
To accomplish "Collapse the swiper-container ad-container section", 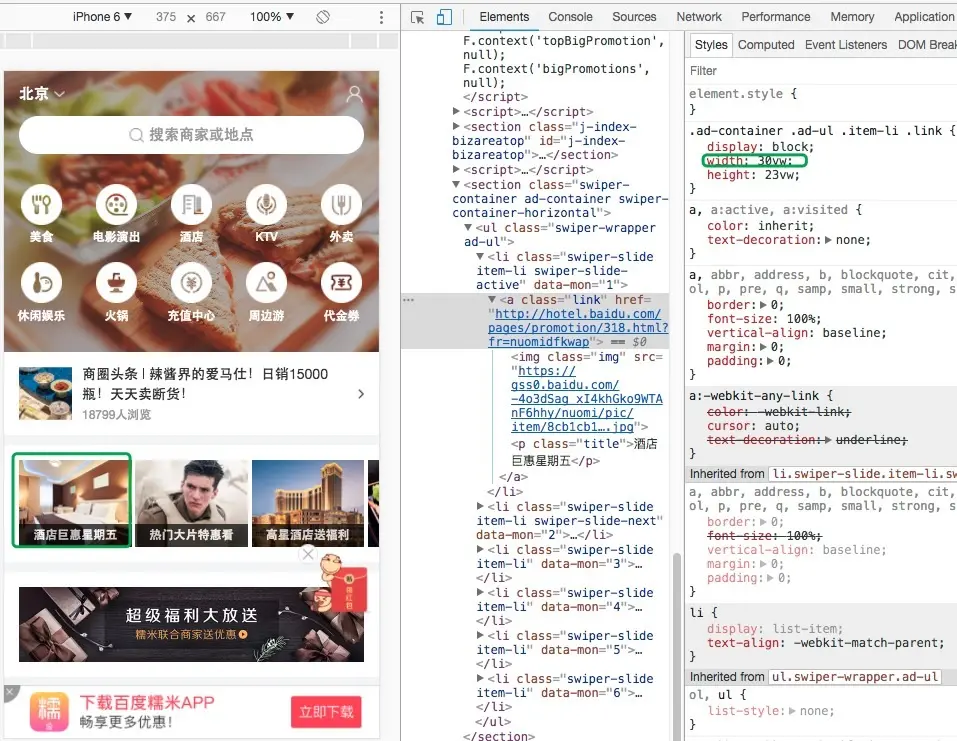I will pos(456,184).
